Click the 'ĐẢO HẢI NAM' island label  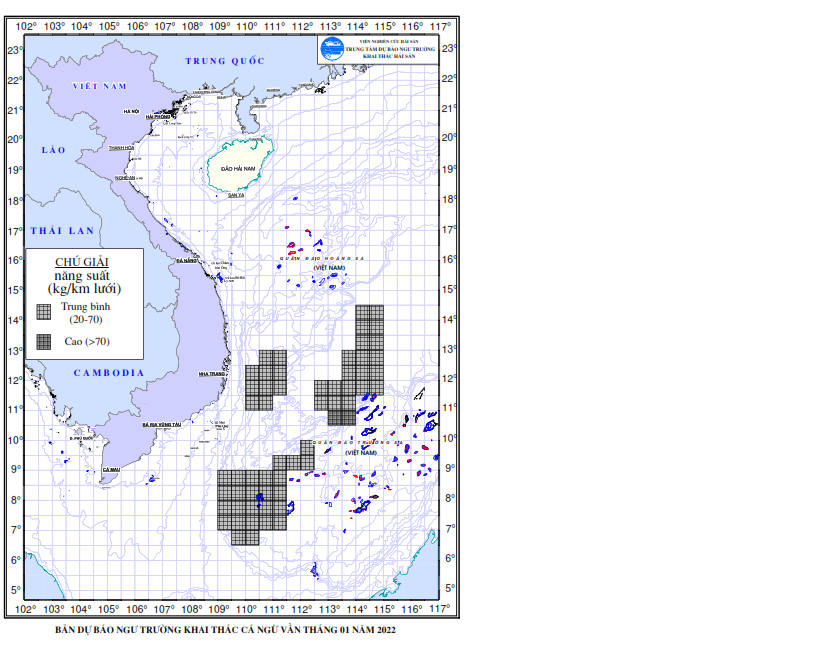point(238,169)
